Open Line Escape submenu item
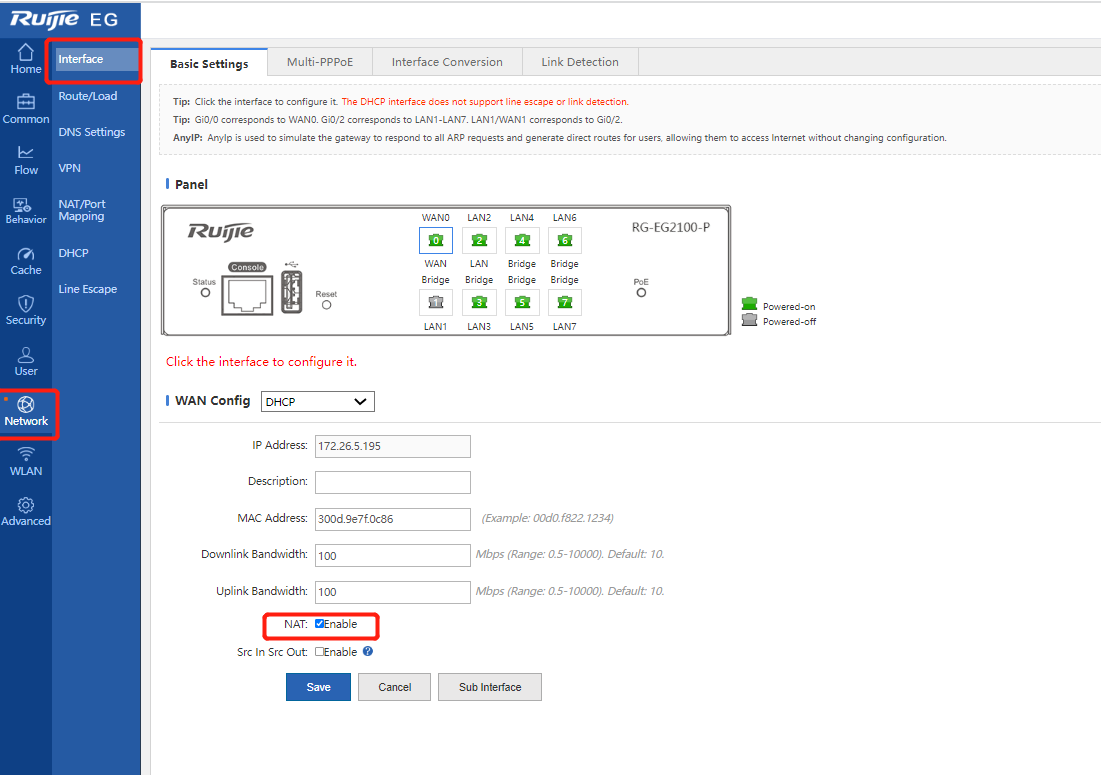This screenshot has width=1101, height=775. (88, 289)
